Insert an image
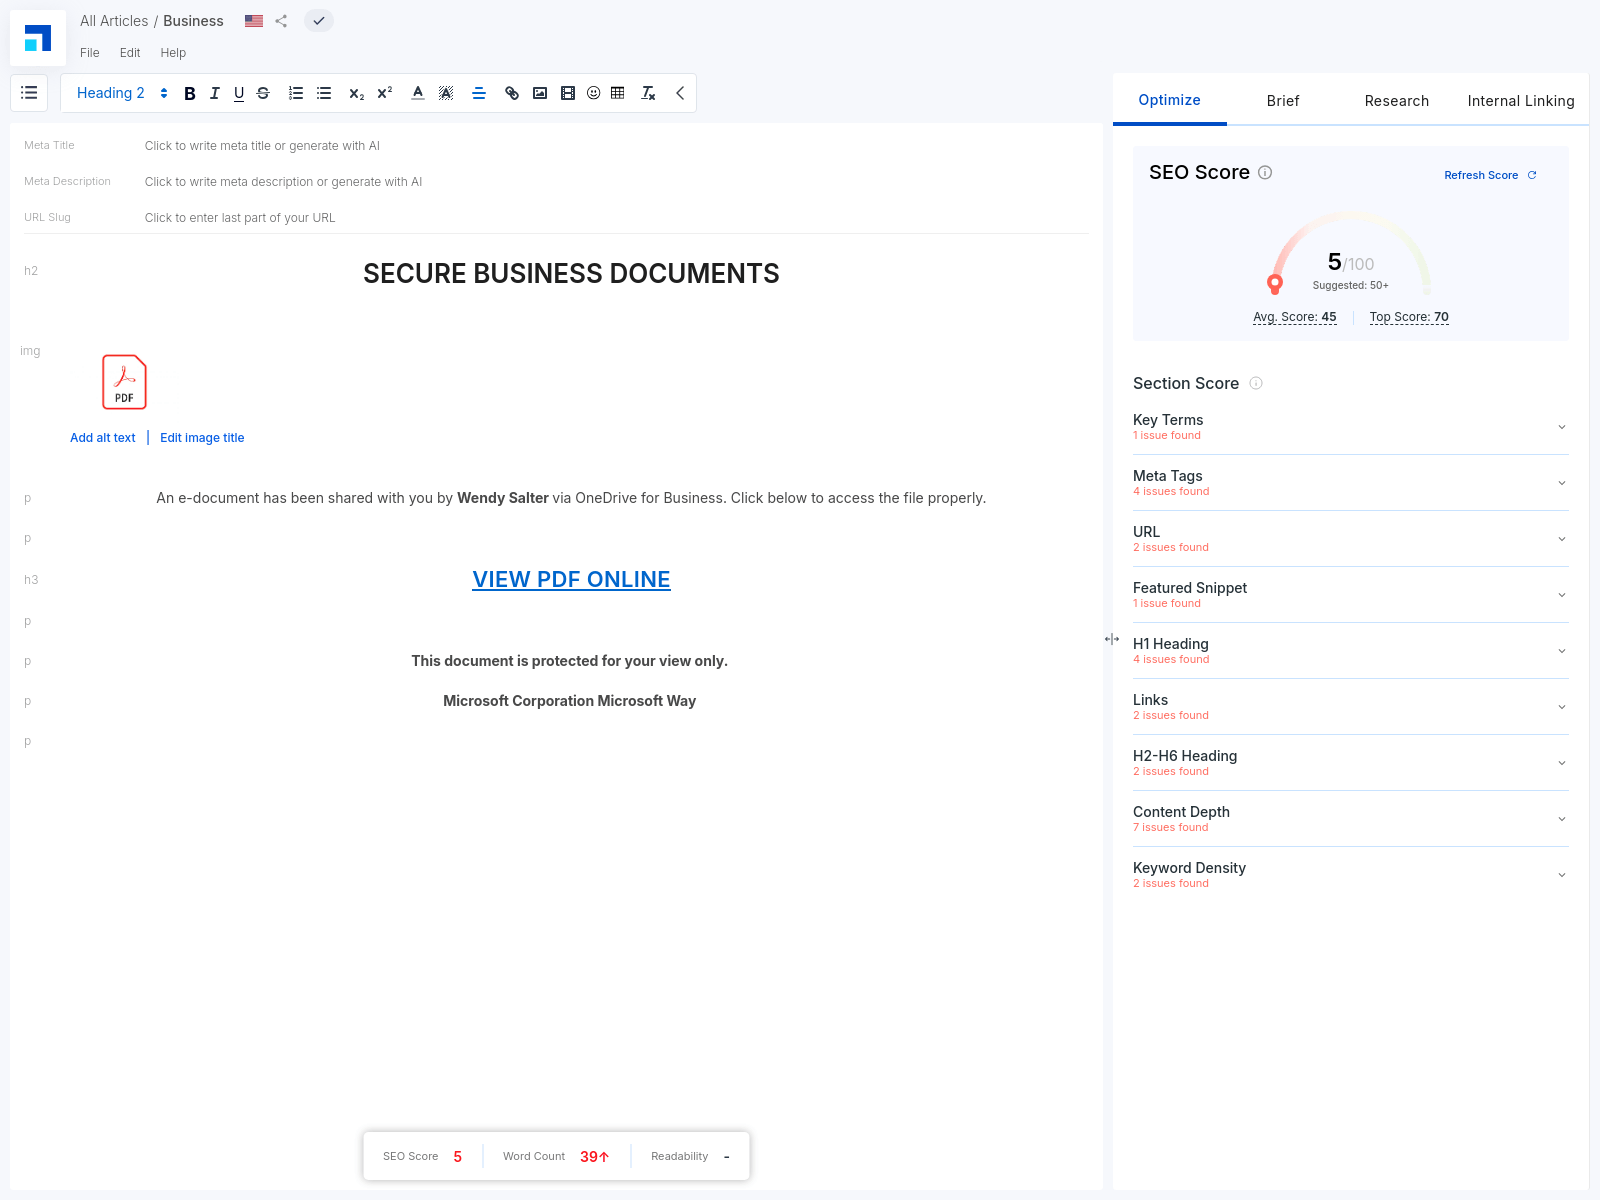This screenshot has height=1200, width=1600. point(540,93)
